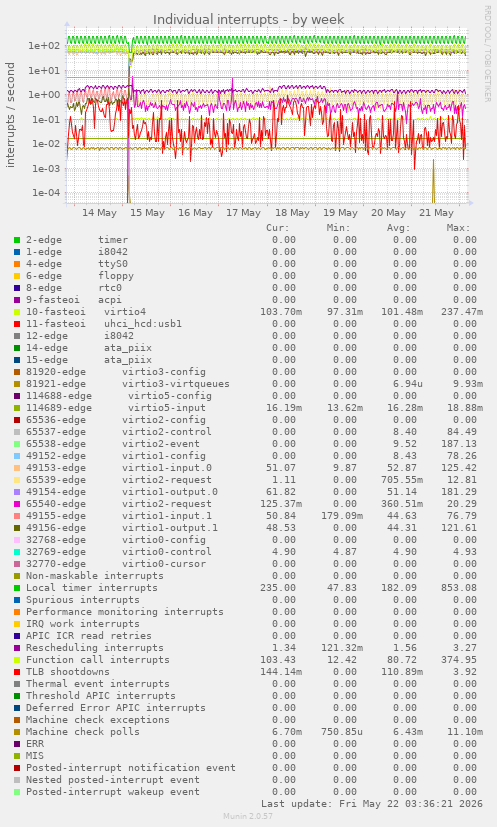Viewport: 497px width, 827px height.
Task: Click the Munin 2.0.57 footer text
Action: pyautogui.click(x=248, y=816)
